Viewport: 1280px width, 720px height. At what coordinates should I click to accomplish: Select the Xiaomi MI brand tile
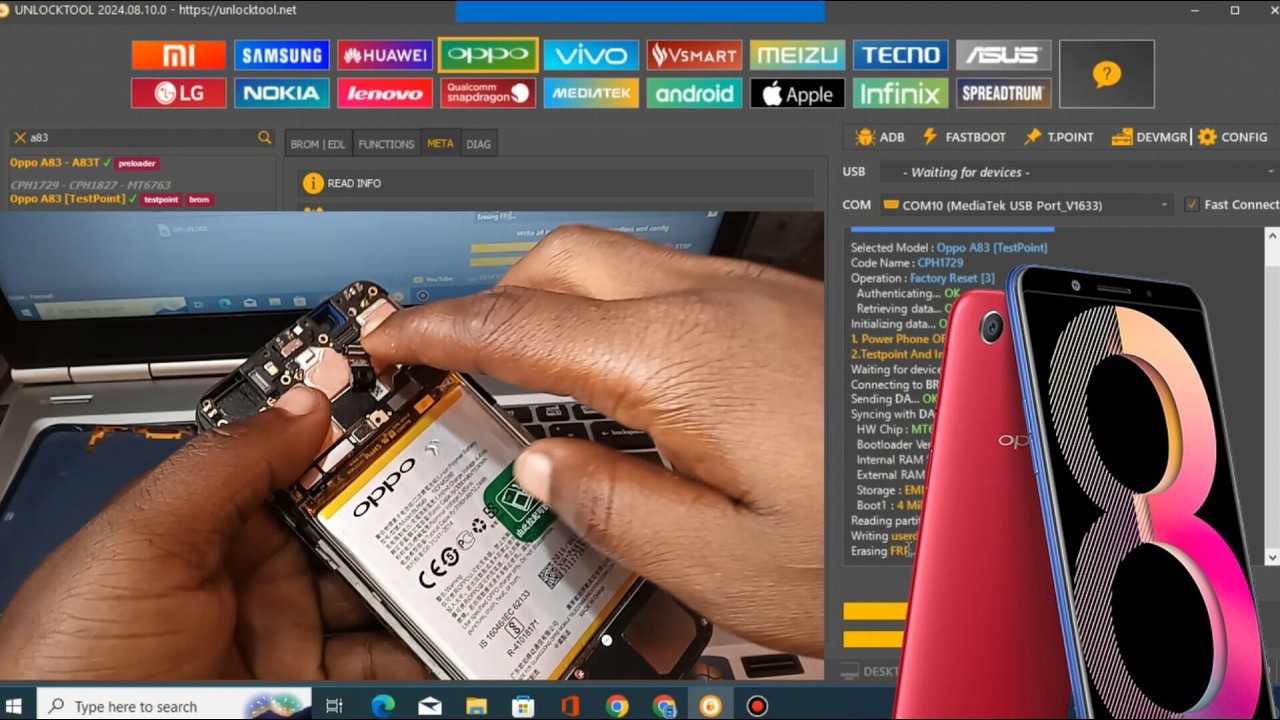(x=178, y=55)
